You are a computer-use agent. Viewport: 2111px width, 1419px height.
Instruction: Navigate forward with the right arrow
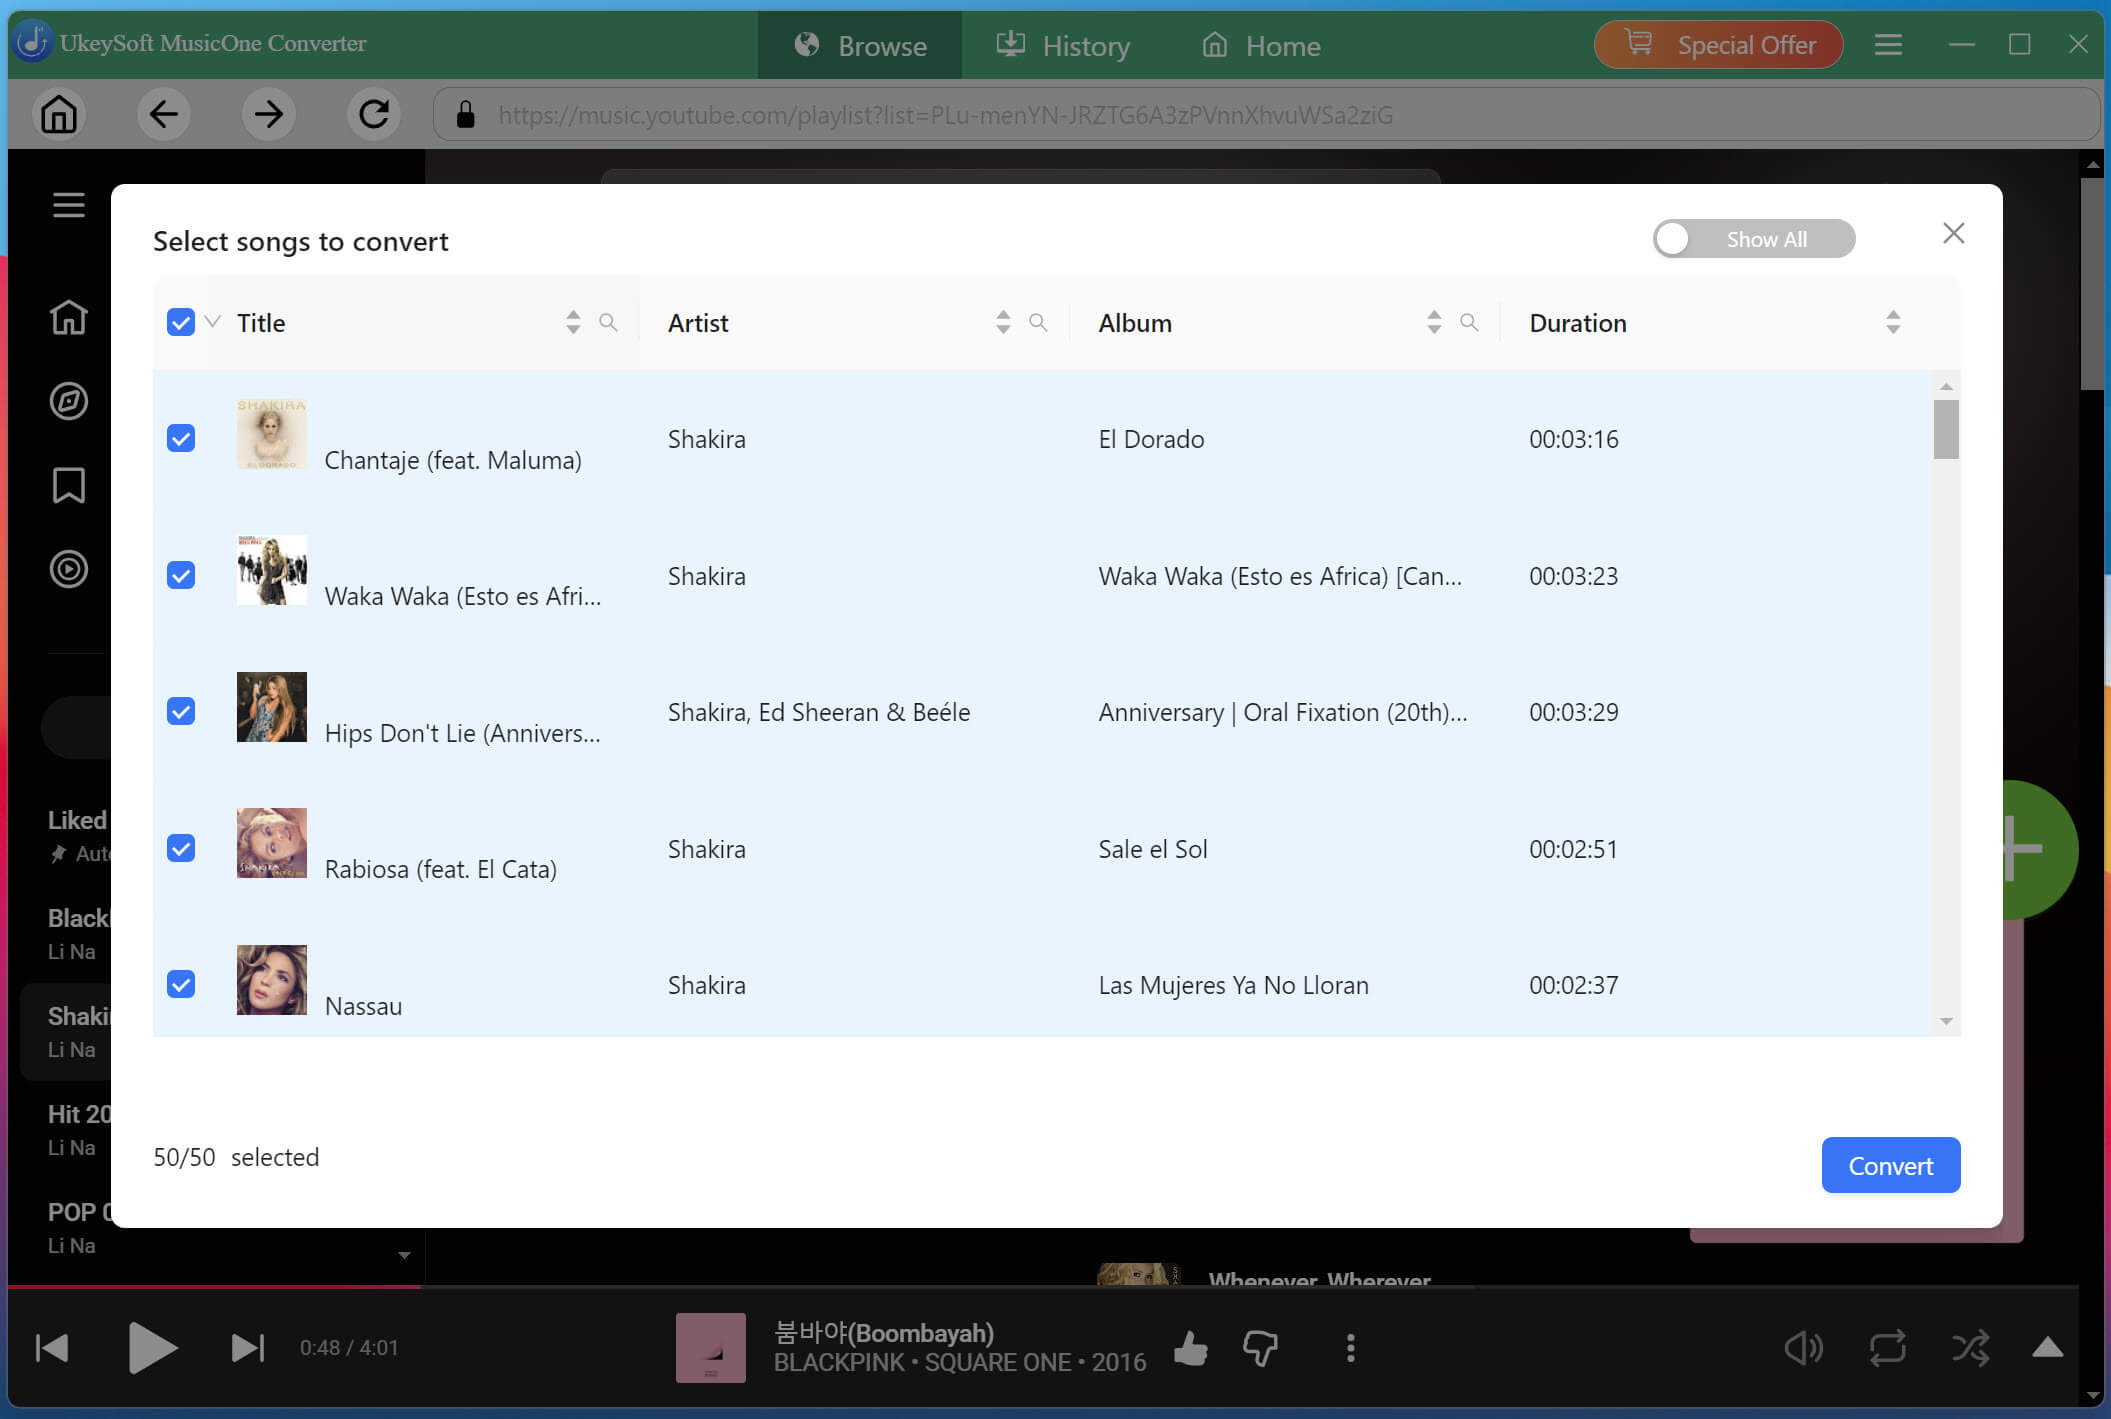pos(268,114)
